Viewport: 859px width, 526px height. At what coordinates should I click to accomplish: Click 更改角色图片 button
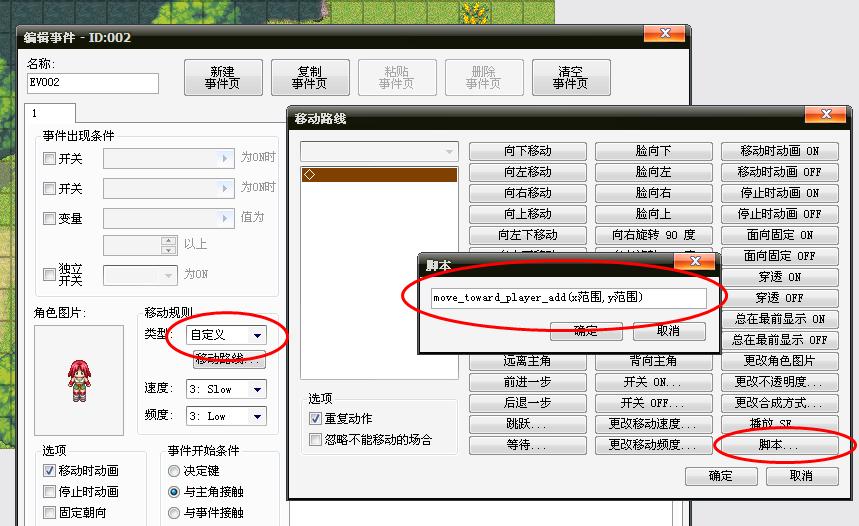click(780, 361)
